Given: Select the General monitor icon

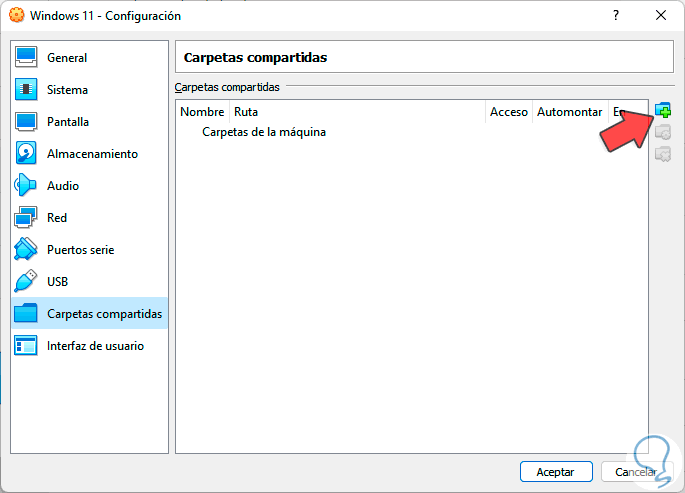Looking at the screenshot, I should click(x=27, y=58).
